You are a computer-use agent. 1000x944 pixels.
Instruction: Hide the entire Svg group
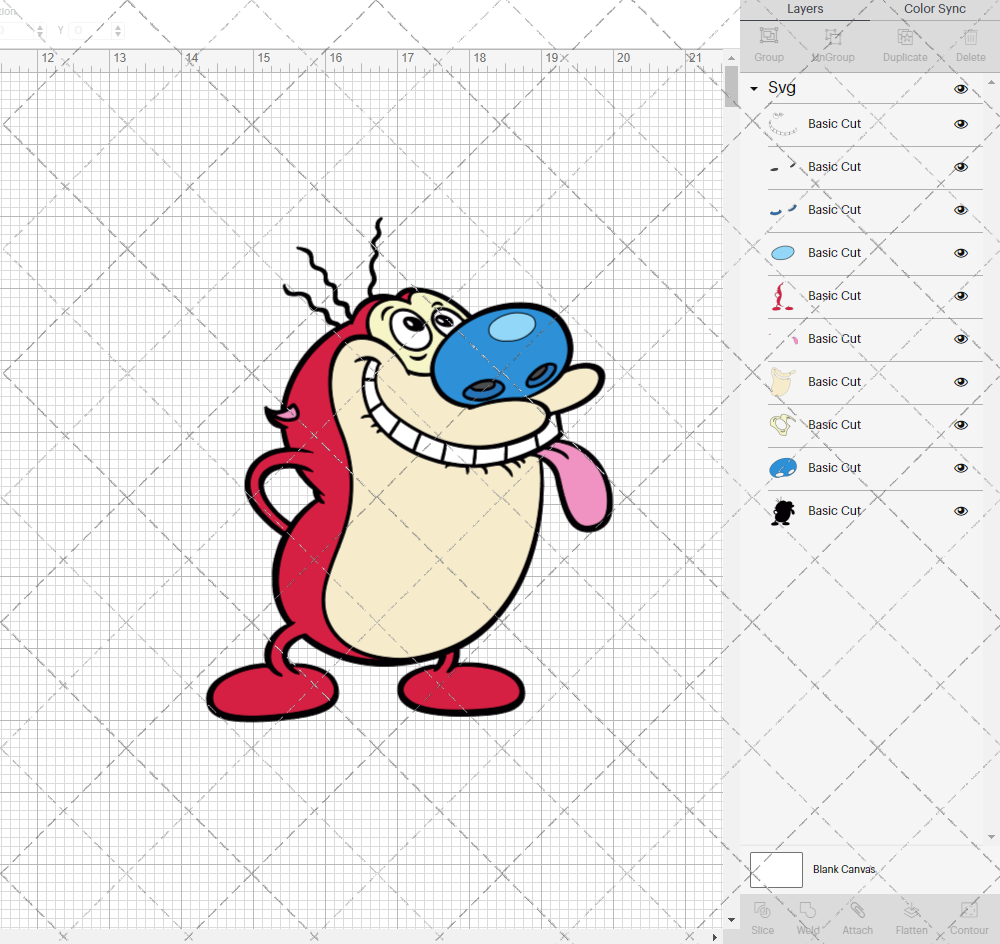coord(960,88)
